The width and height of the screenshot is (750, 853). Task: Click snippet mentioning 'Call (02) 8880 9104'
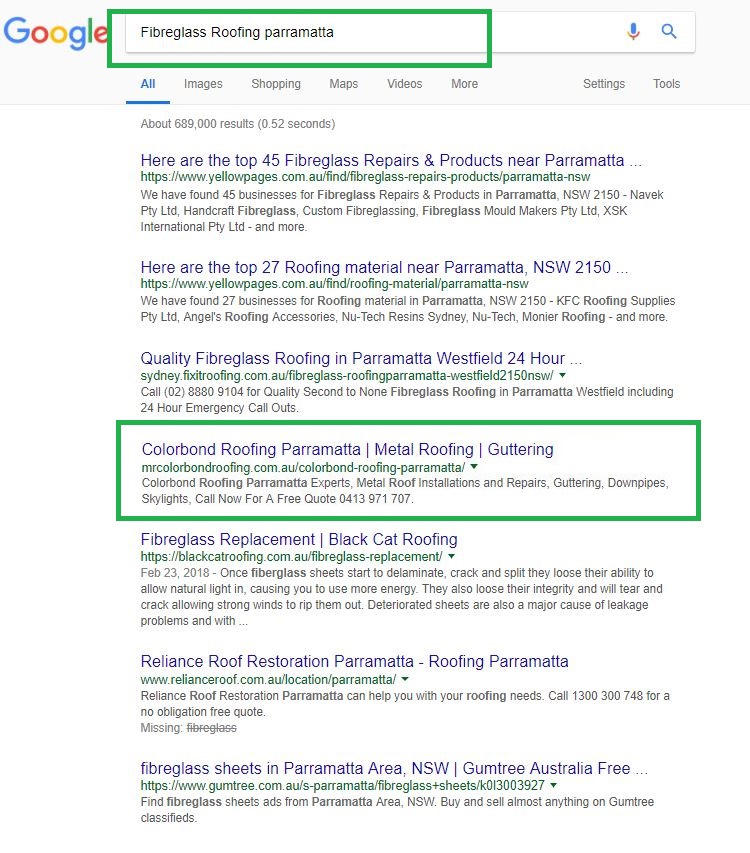(407, 400)
